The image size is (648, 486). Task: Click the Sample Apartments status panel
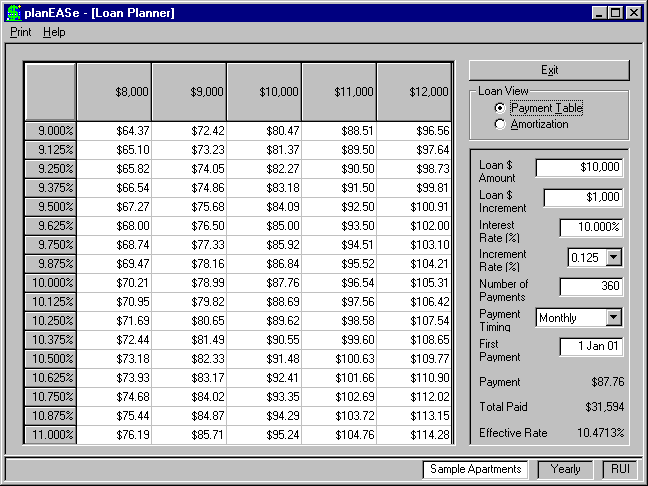[475, 469]
